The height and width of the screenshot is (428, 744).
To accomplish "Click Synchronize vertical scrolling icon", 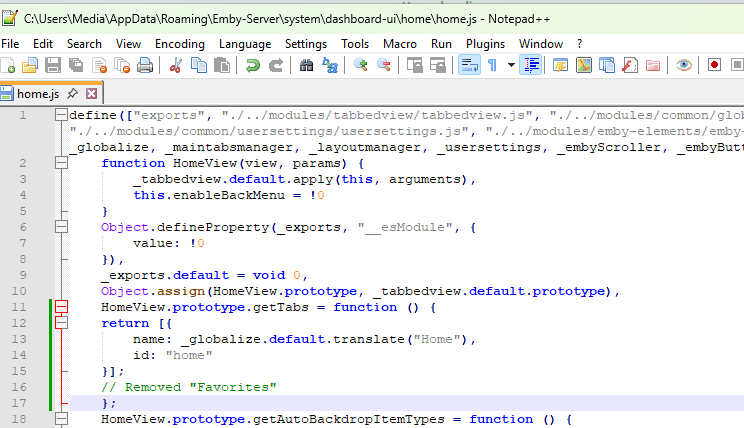I will coord(415,65).
